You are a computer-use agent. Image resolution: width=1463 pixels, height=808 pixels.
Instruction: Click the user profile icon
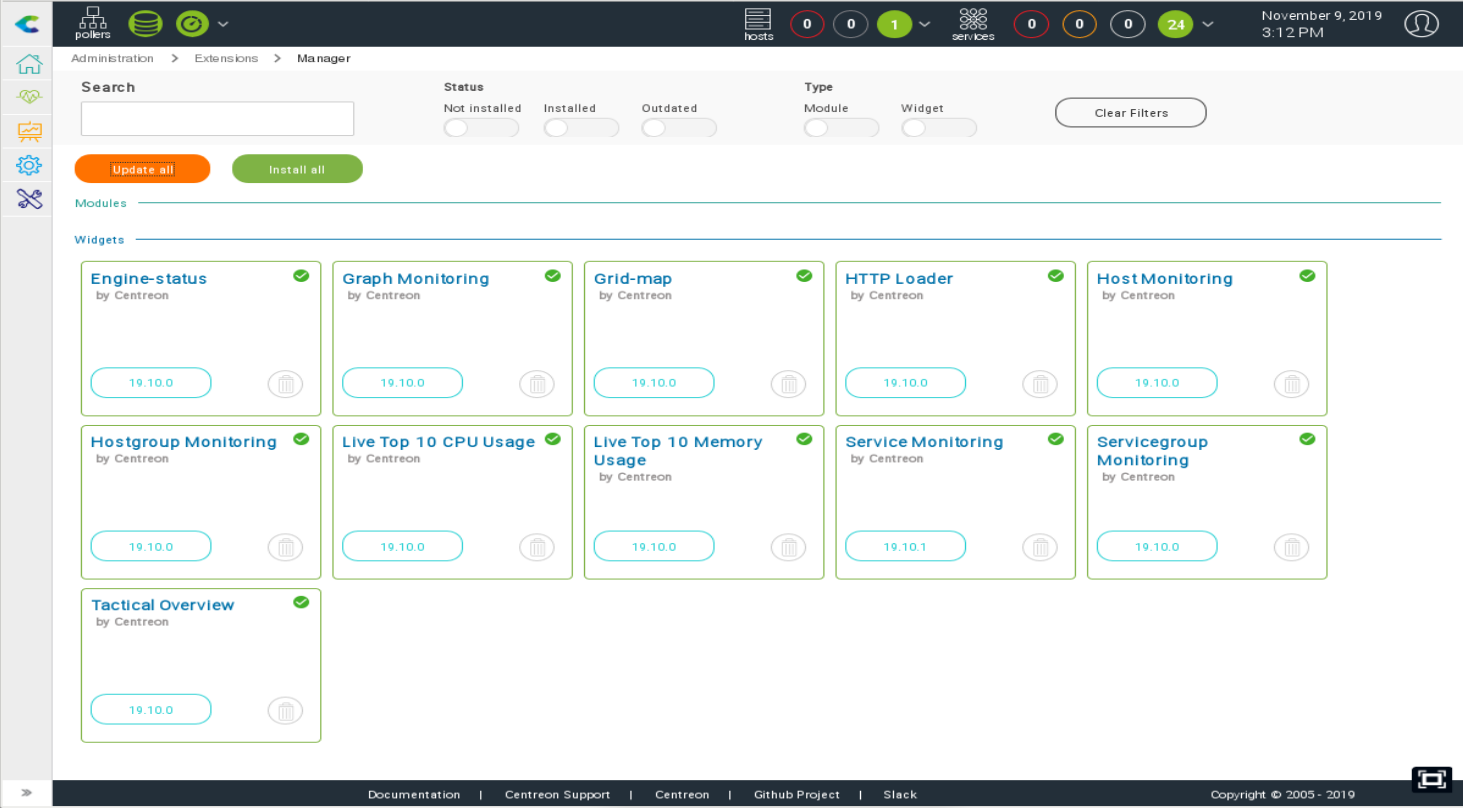pyautogui.click(x=1420, y=24)
